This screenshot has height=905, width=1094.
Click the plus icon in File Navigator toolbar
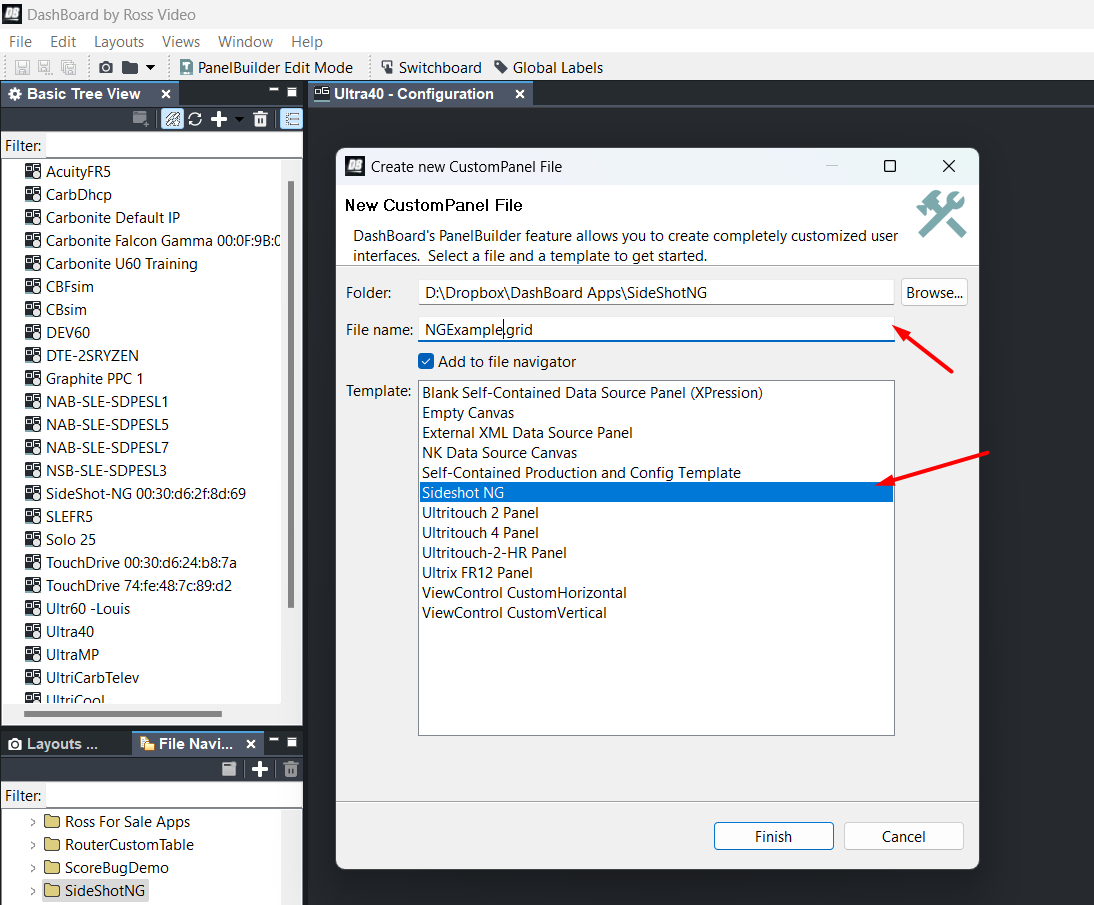(260, 769)
